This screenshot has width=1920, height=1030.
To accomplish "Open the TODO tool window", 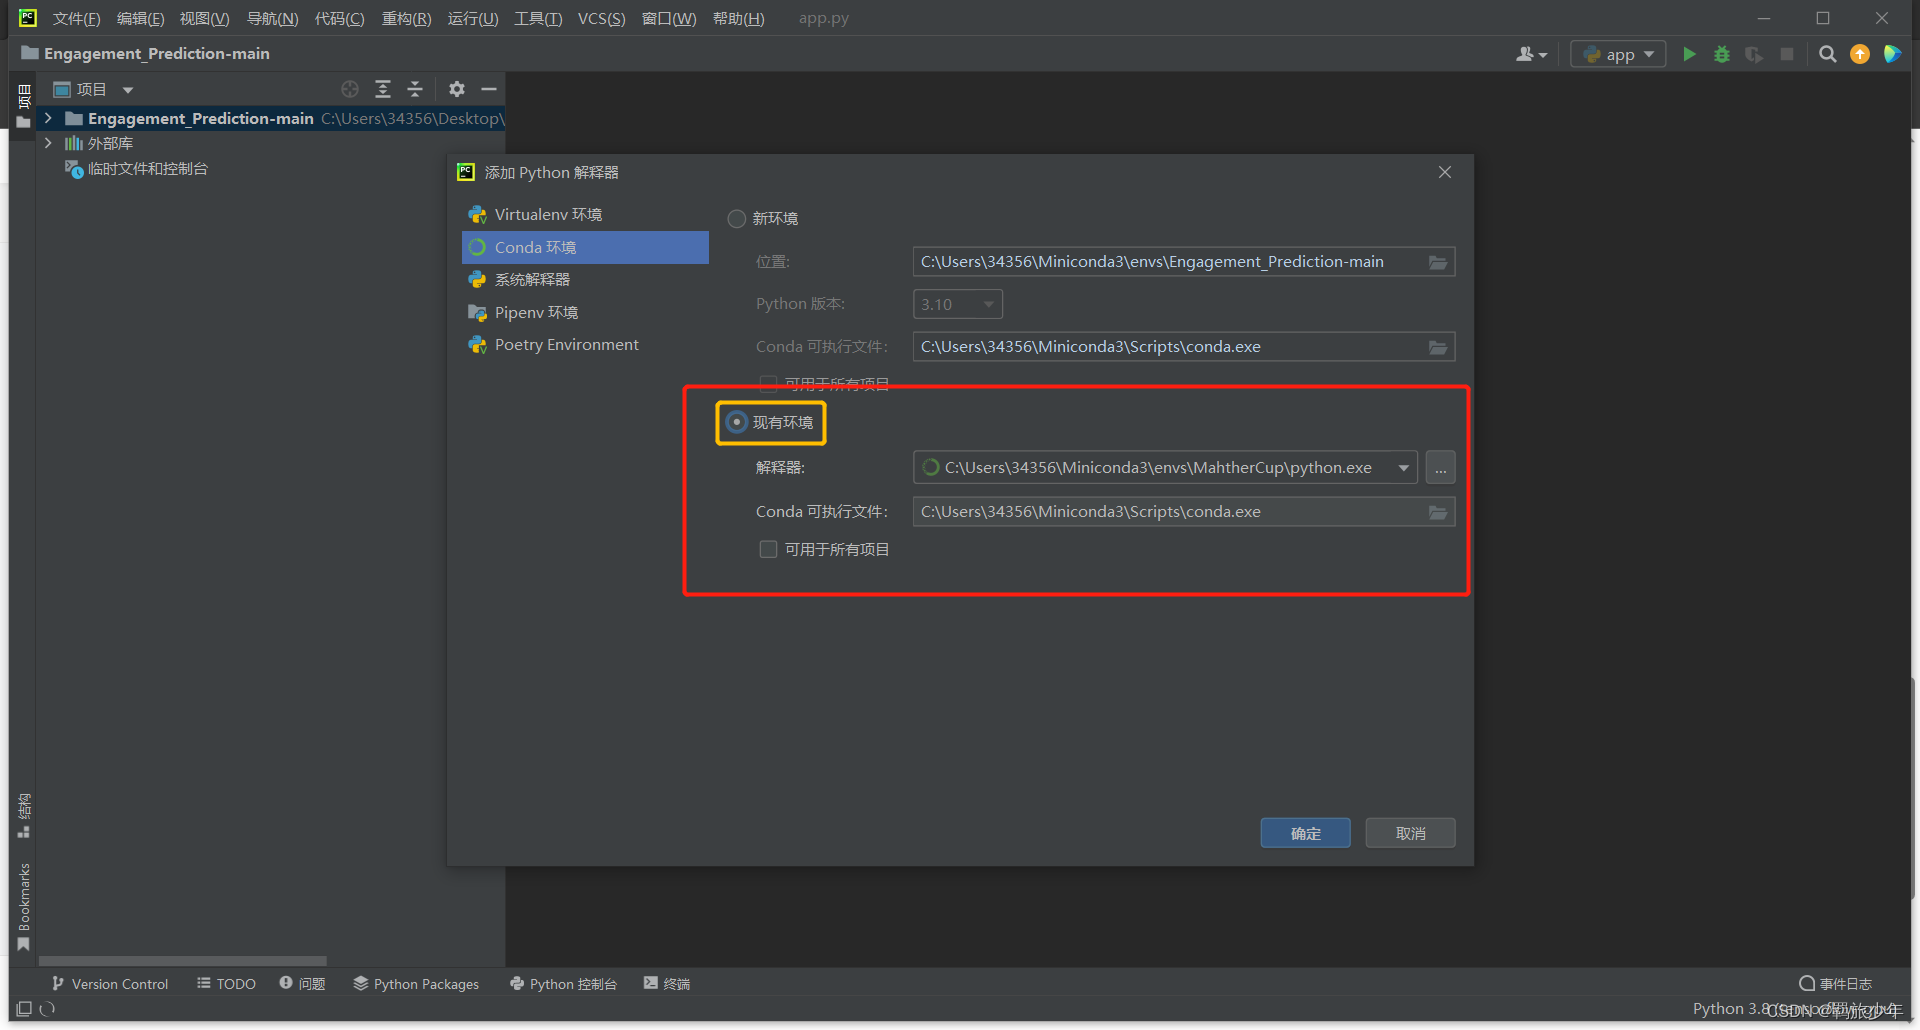I will [227, 984].
